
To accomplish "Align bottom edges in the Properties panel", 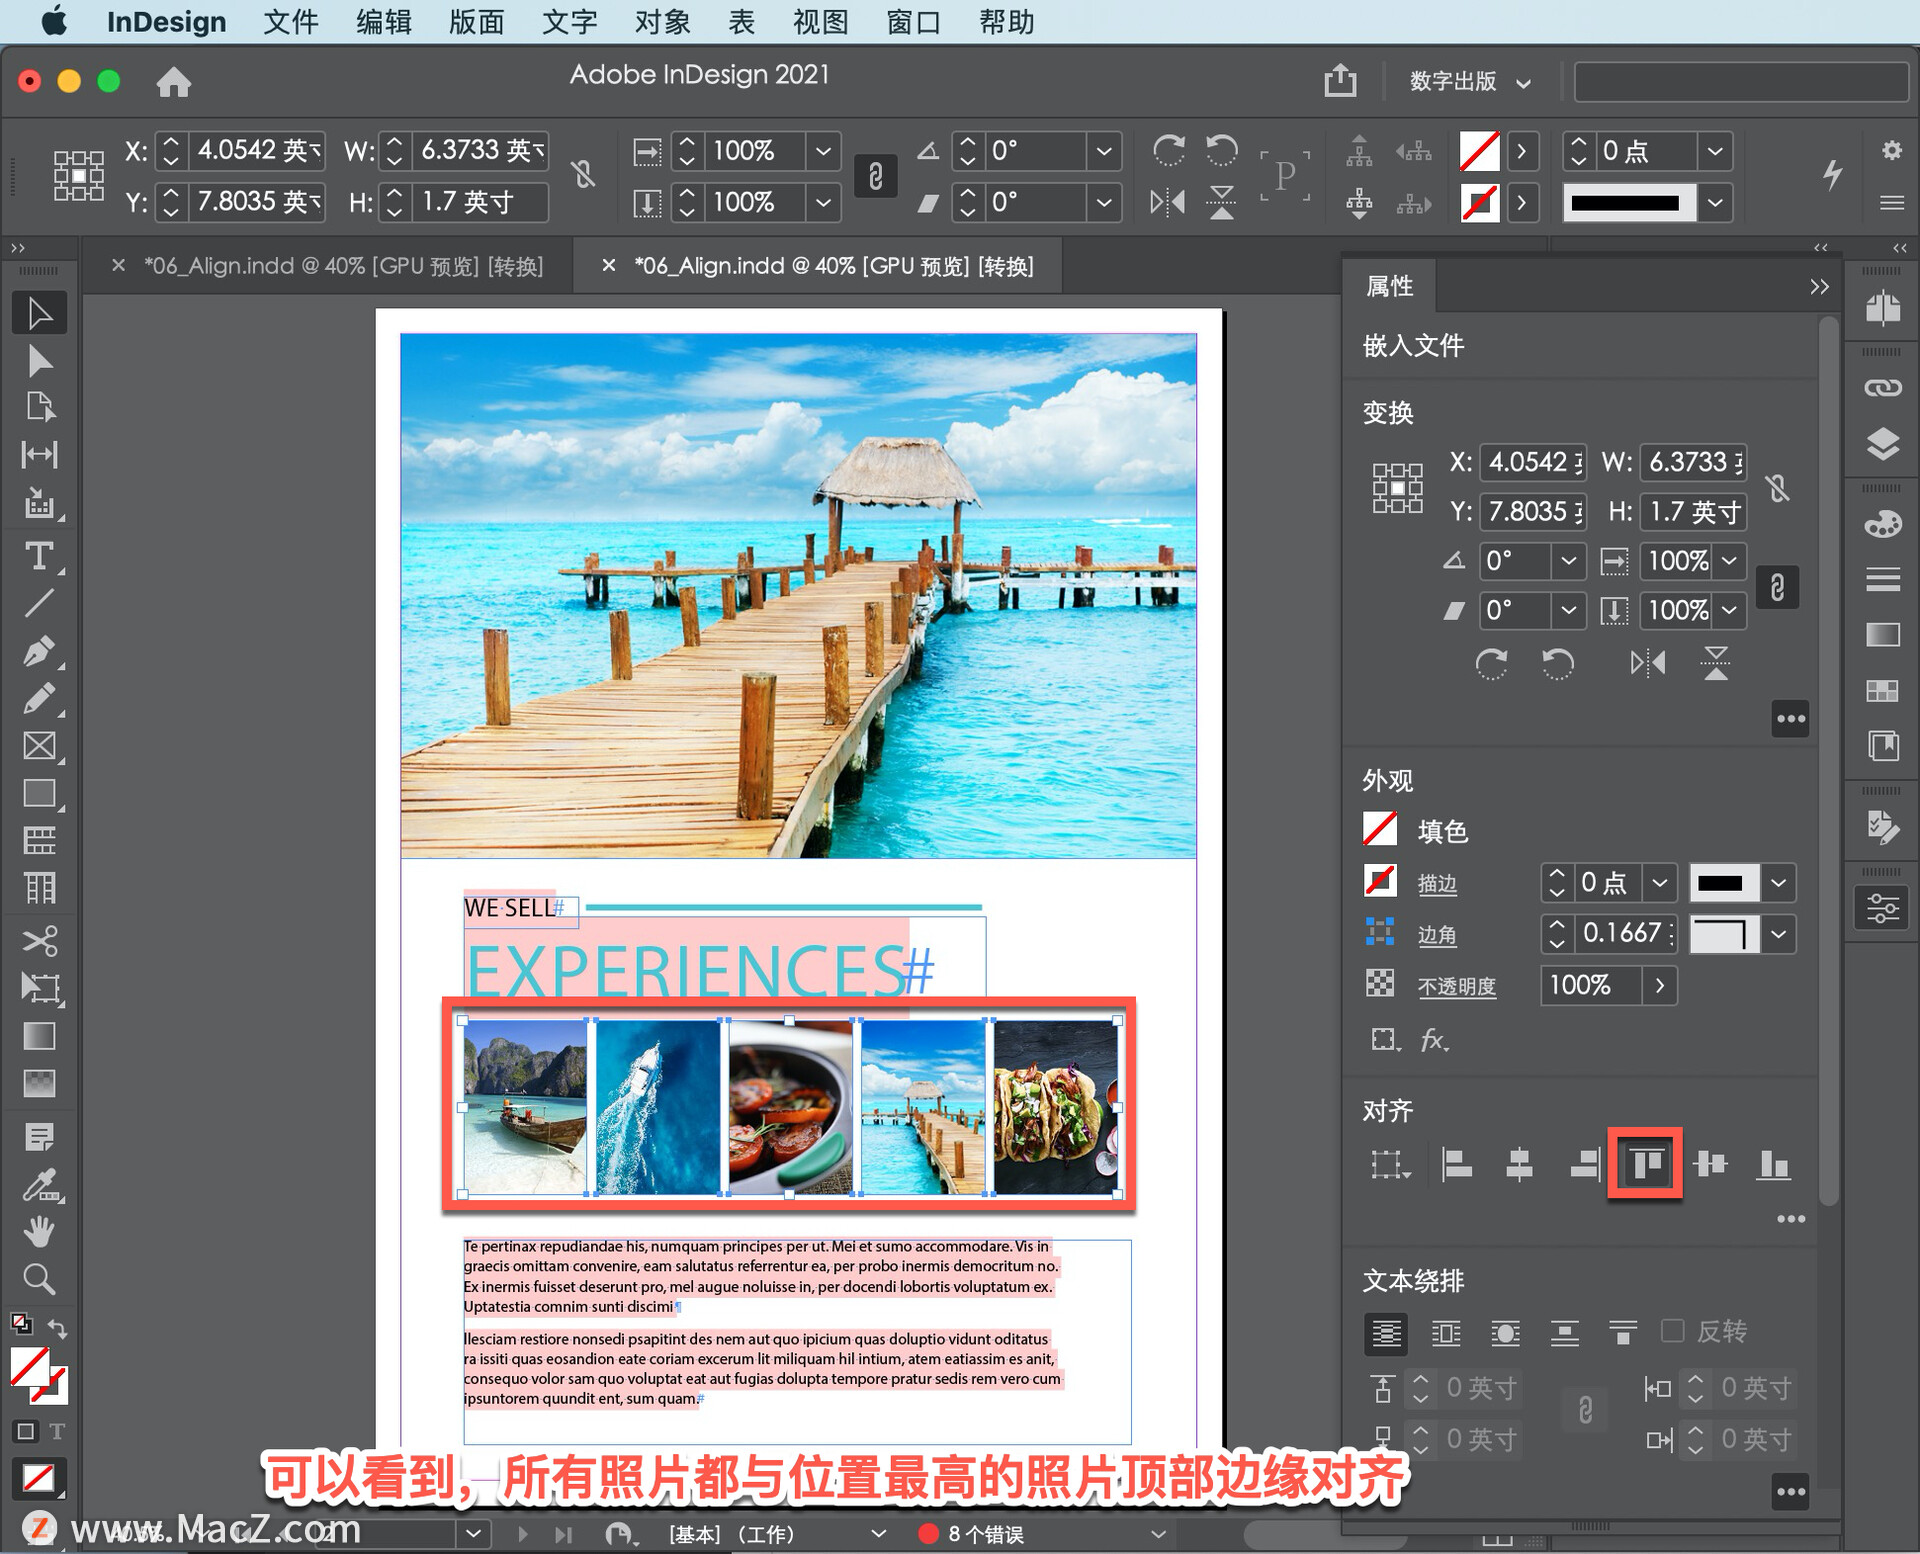I will (1773, 1164).
